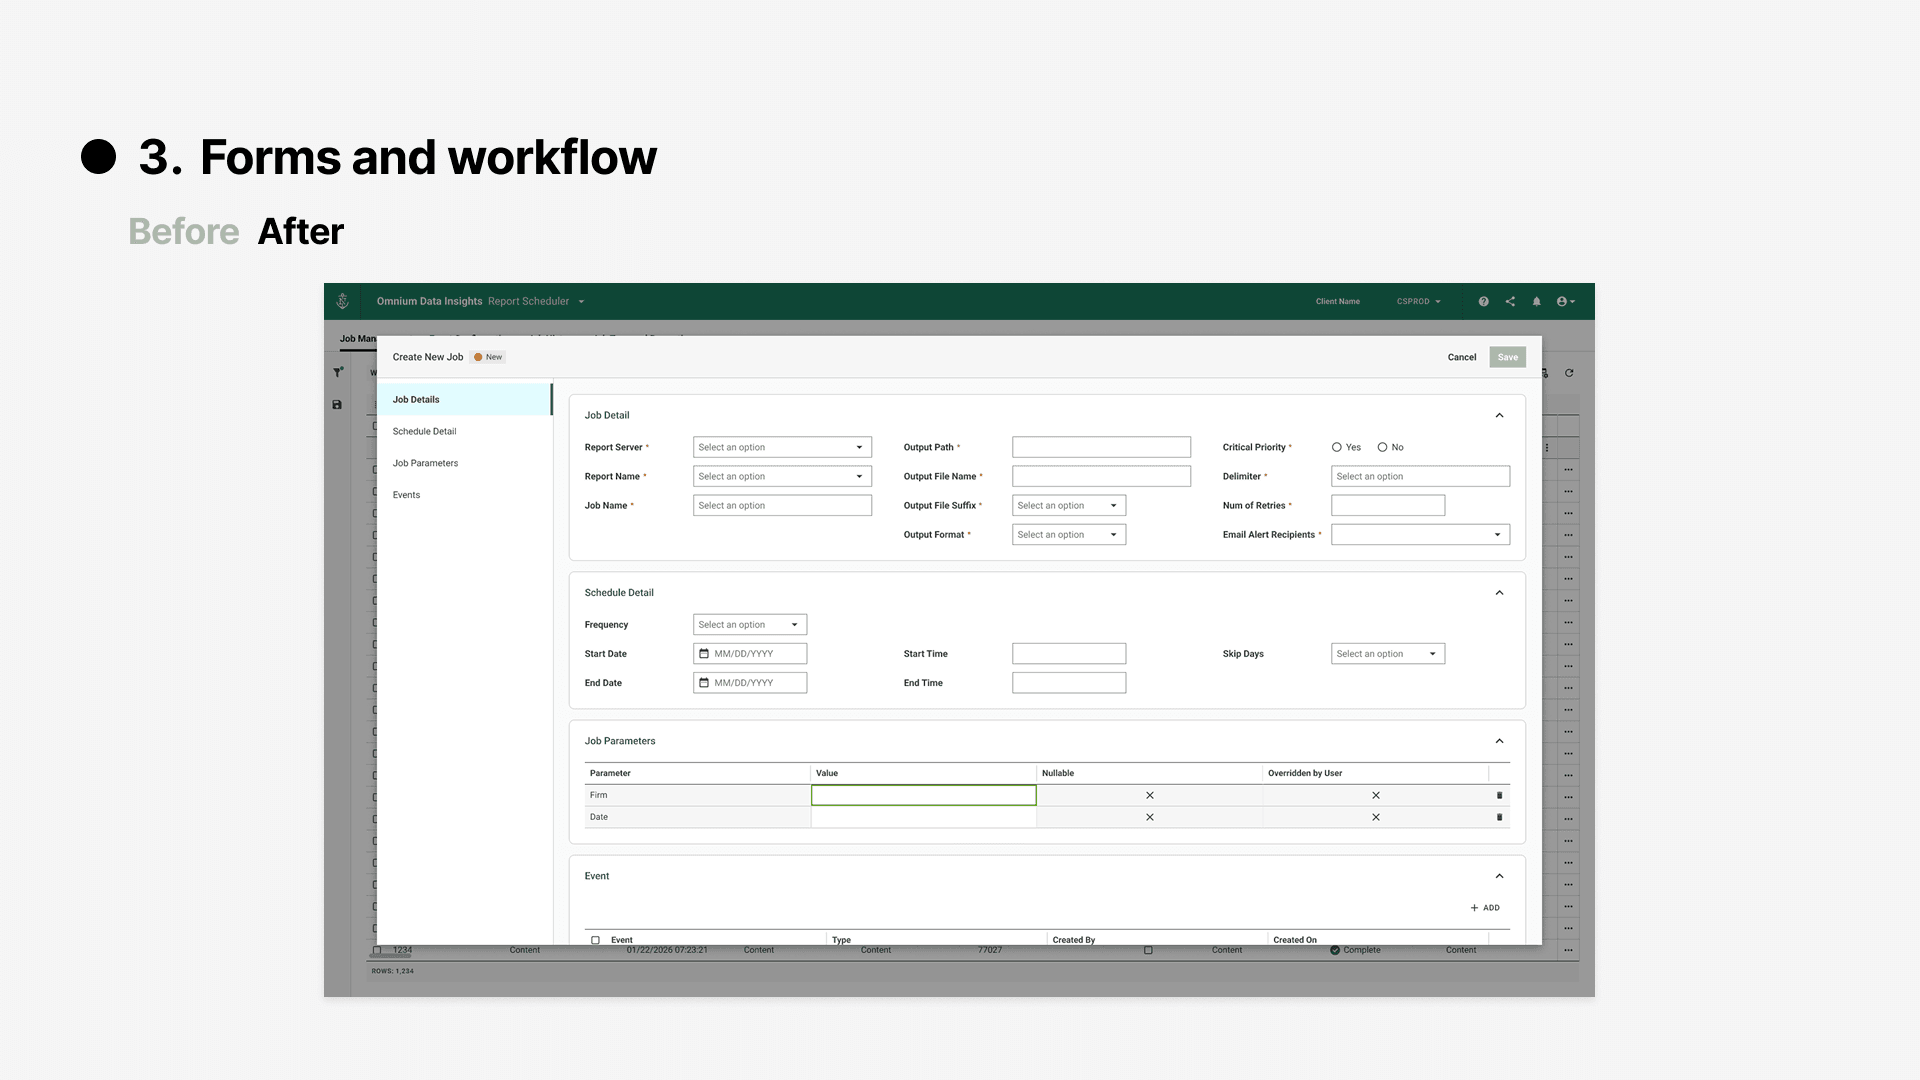Click the Start Time input field
This screenshot has width=1920, height=1080.
point(1069,654)
